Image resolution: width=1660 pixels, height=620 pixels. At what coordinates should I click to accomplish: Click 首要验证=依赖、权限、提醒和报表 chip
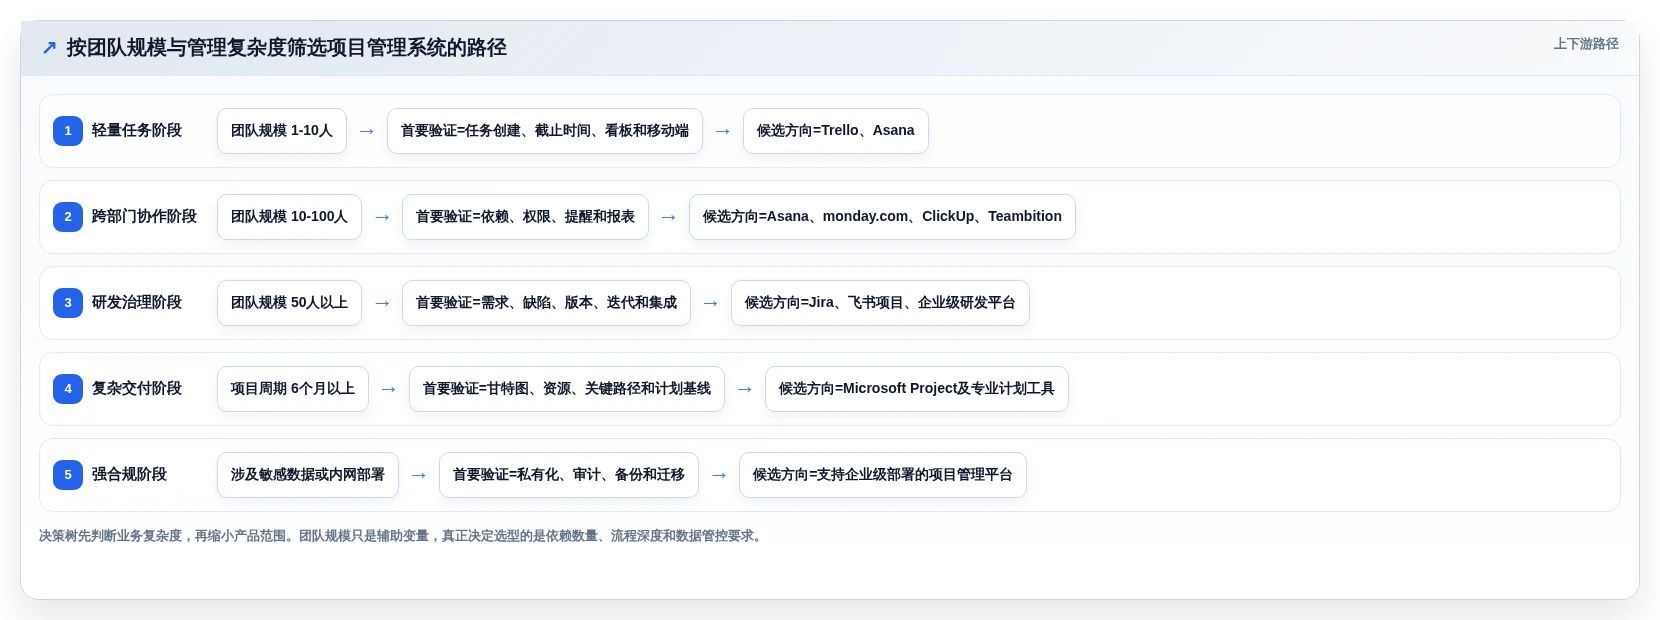pos(525,217)
